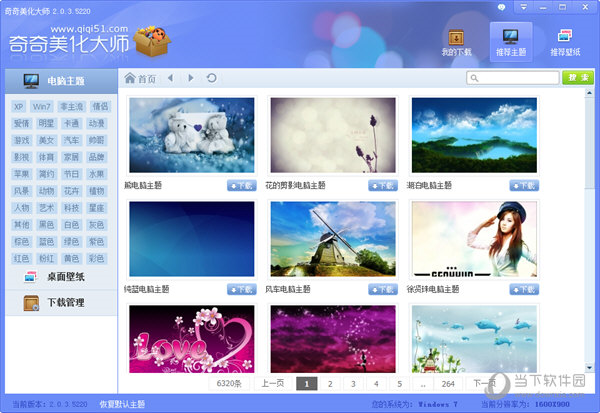Click the refresh icon in navigation bar

211,78
